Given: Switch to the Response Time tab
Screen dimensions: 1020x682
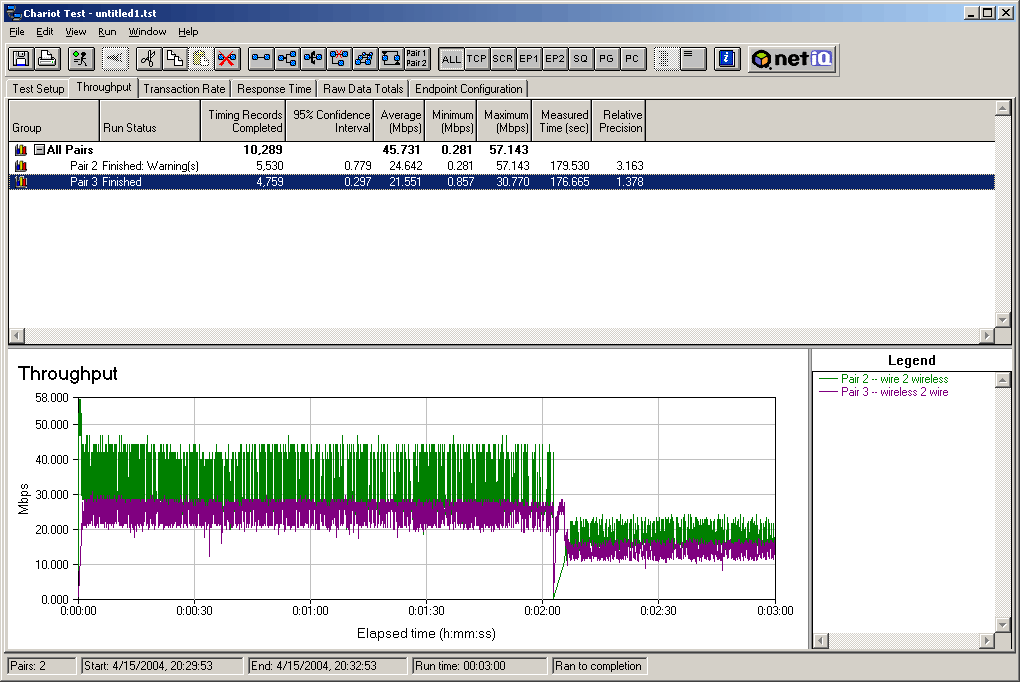Looking at the screenshot, I should 274,89.
